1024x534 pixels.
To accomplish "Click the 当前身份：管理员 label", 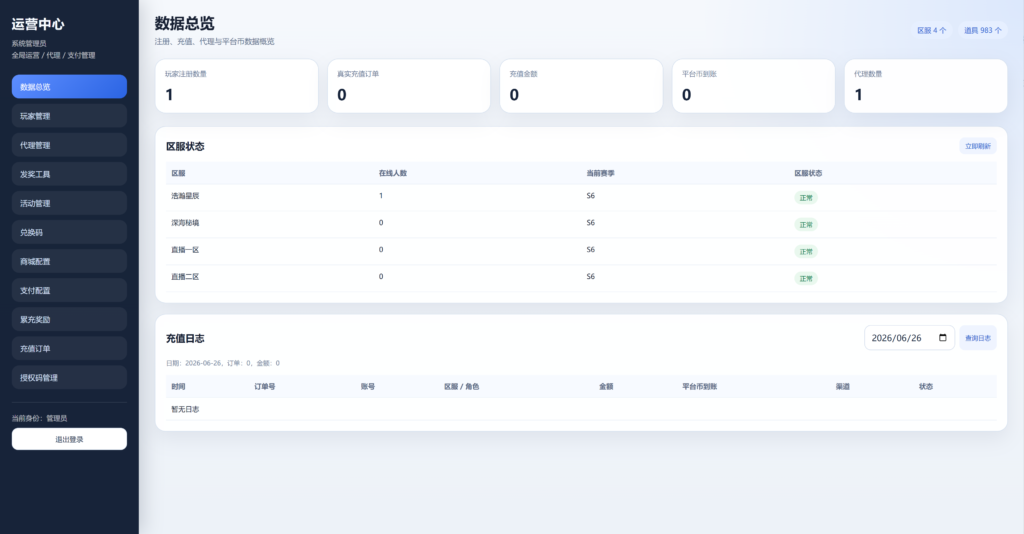I will coord(39,418).
